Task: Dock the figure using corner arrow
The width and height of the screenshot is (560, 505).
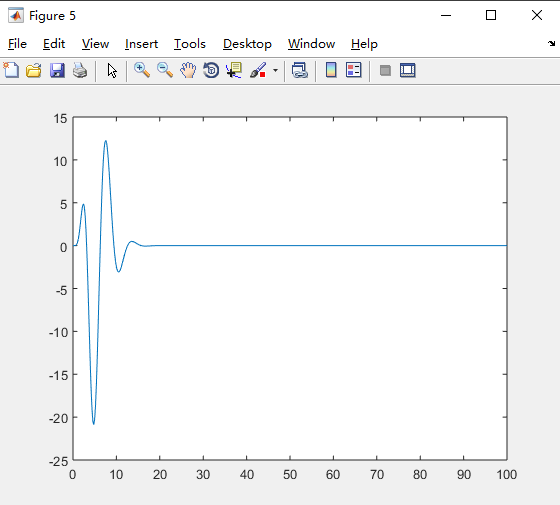Action: [x=551, y=44]
